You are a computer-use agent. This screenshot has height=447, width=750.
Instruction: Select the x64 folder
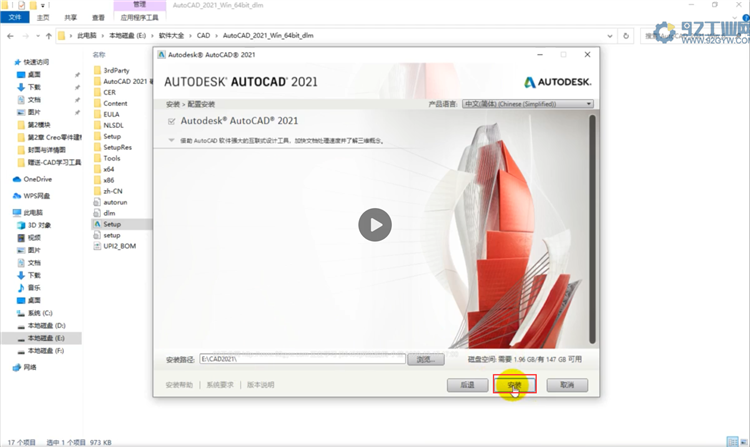[x=109, y=169]
